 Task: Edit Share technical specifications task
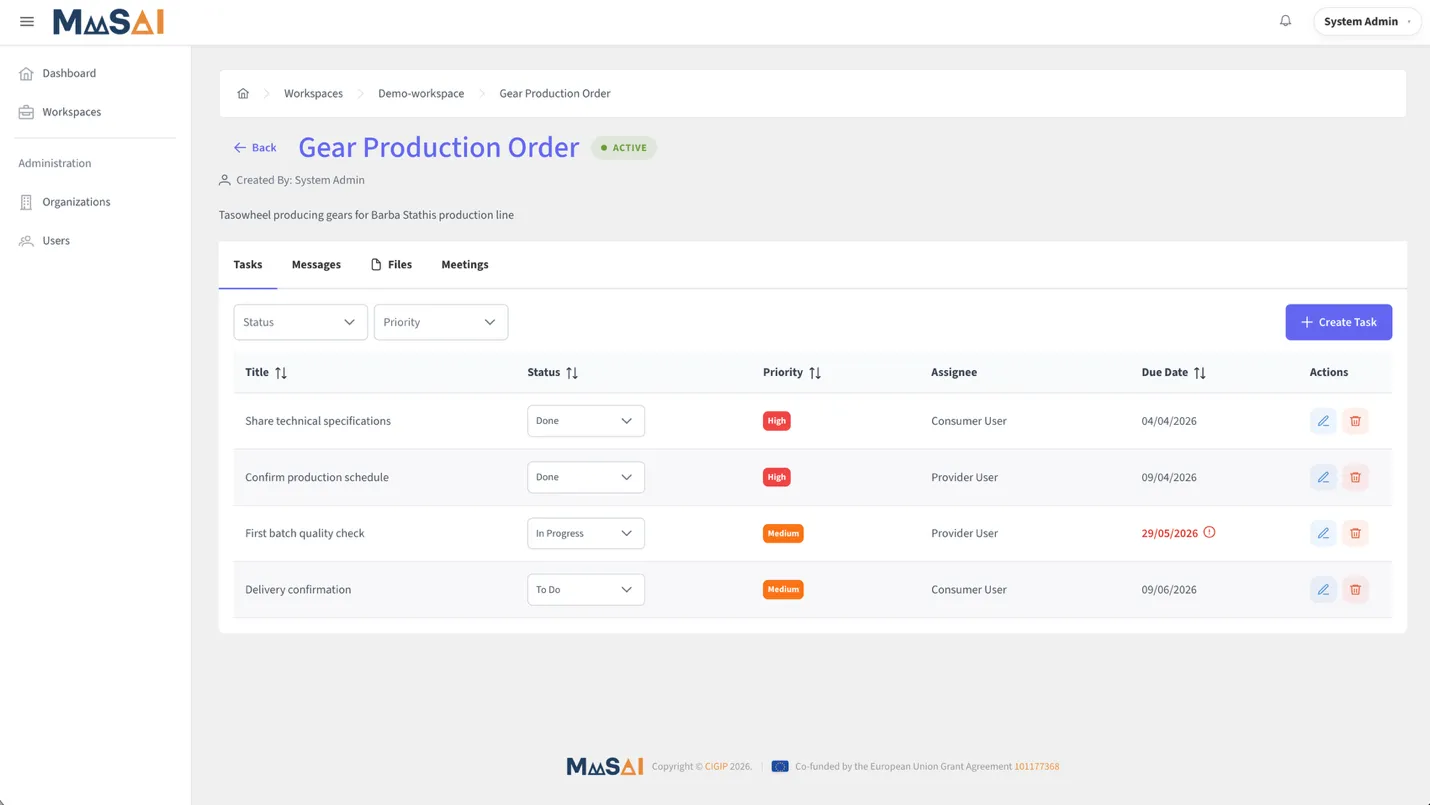(1323, 421)
